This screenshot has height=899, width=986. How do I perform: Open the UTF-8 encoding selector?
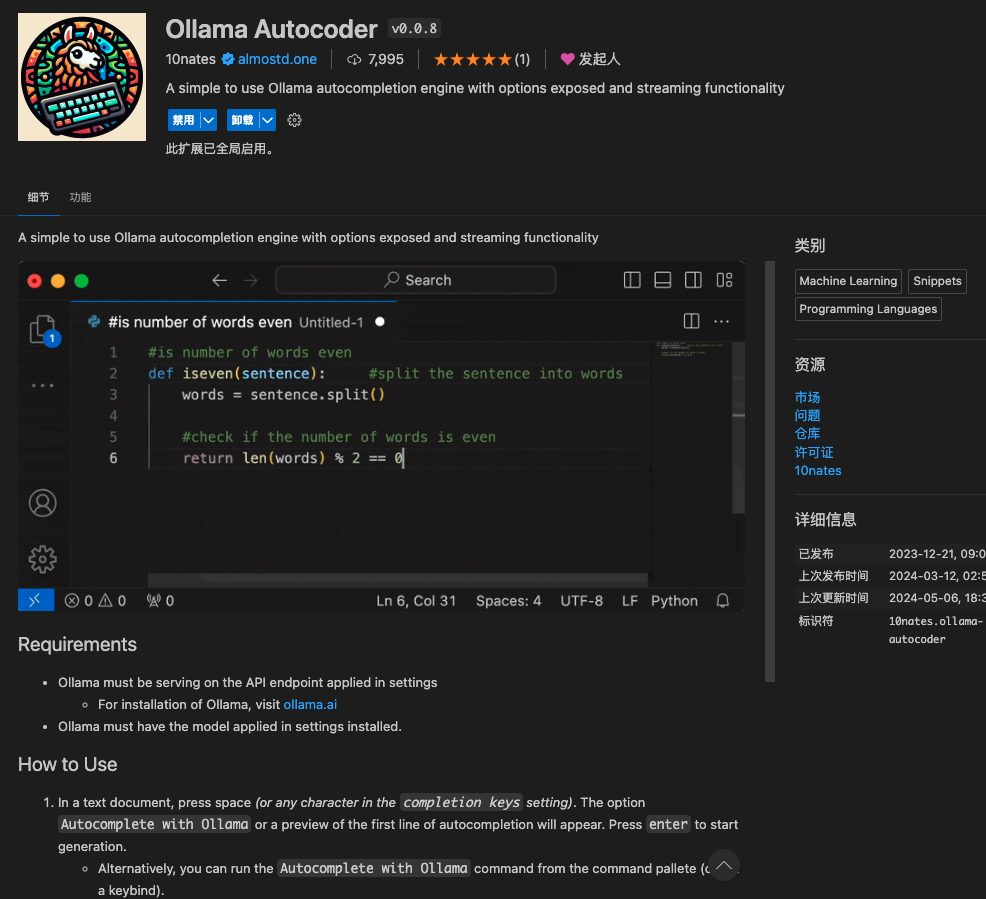582,601
